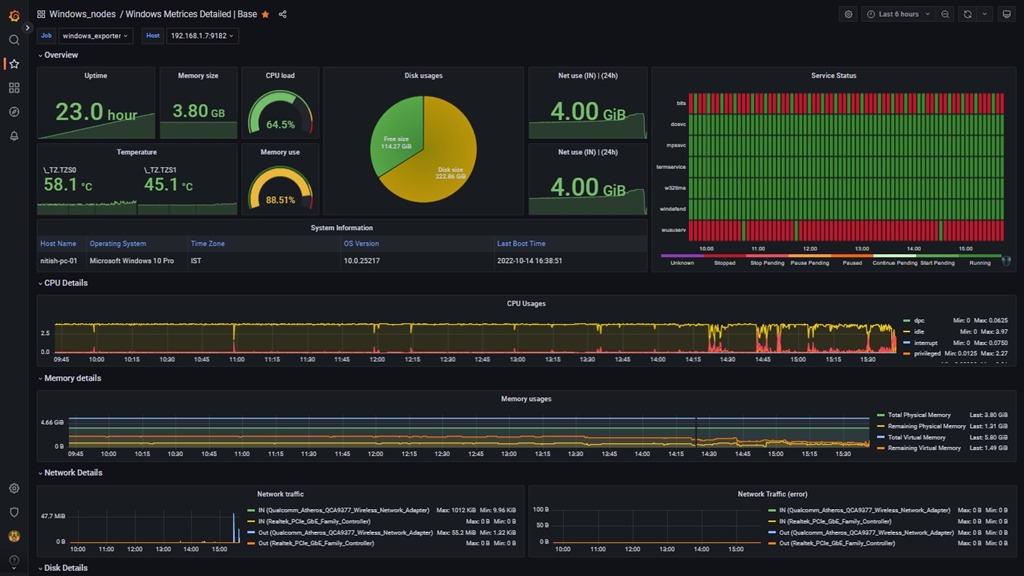Unstar the dashboard using the star icon
This screenshot has width=1024, height=576.
265,15
